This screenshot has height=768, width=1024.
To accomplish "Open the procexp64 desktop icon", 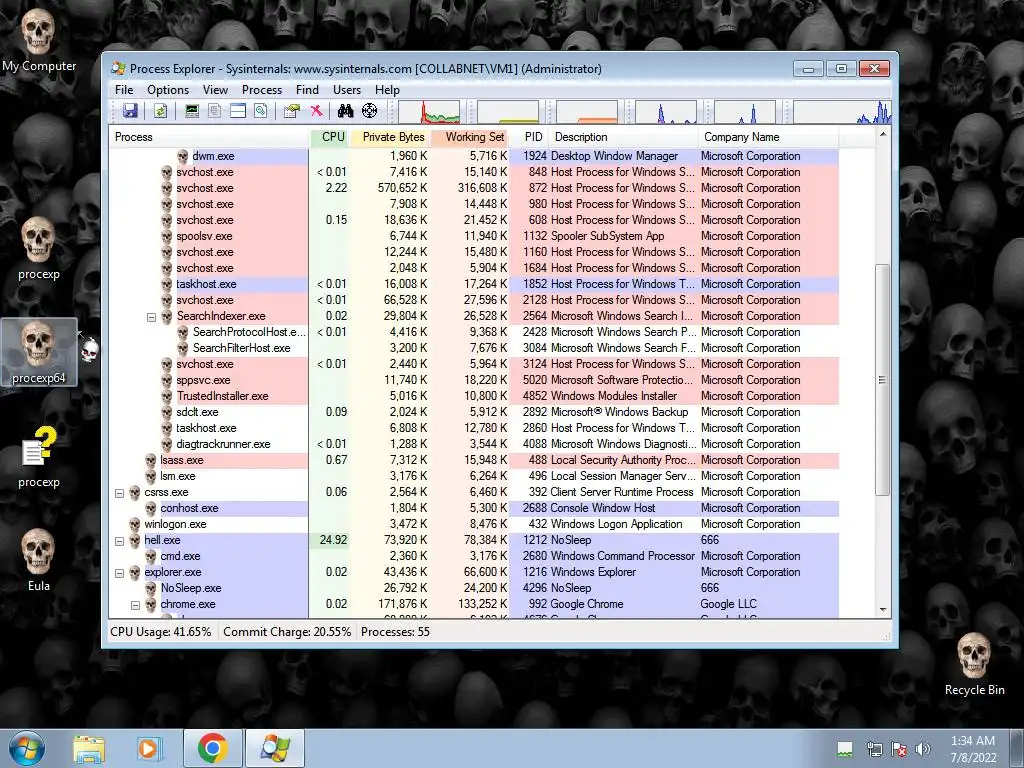I will pyautogui.click(x=39, y=352).
